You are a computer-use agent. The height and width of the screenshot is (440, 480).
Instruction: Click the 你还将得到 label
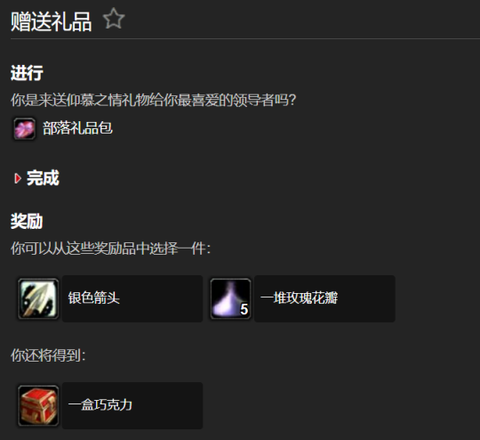click(x=48, y=356)
